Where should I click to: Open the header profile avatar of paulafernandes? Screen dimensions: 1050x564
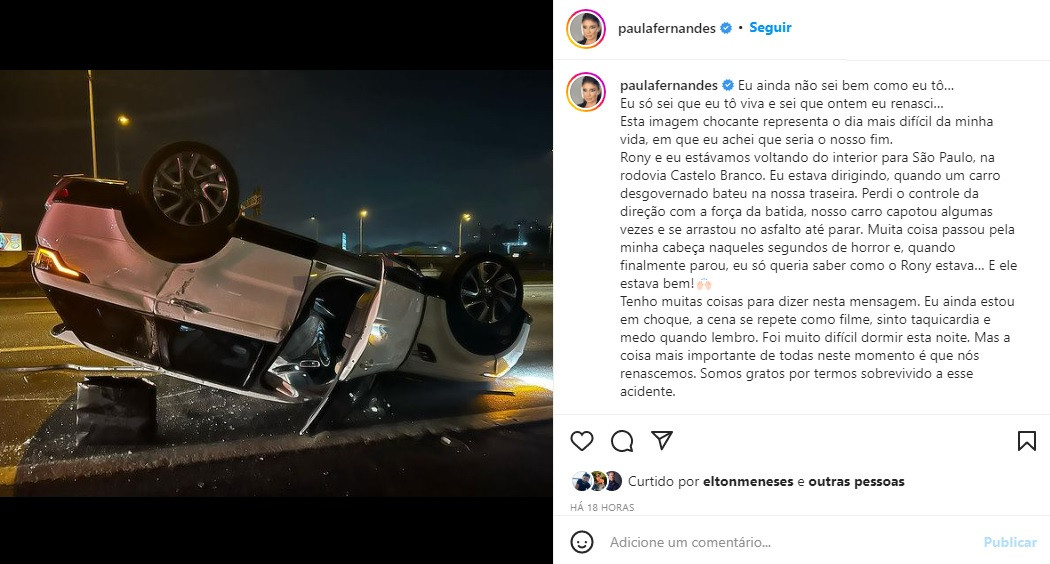click(x=586, y=29)
